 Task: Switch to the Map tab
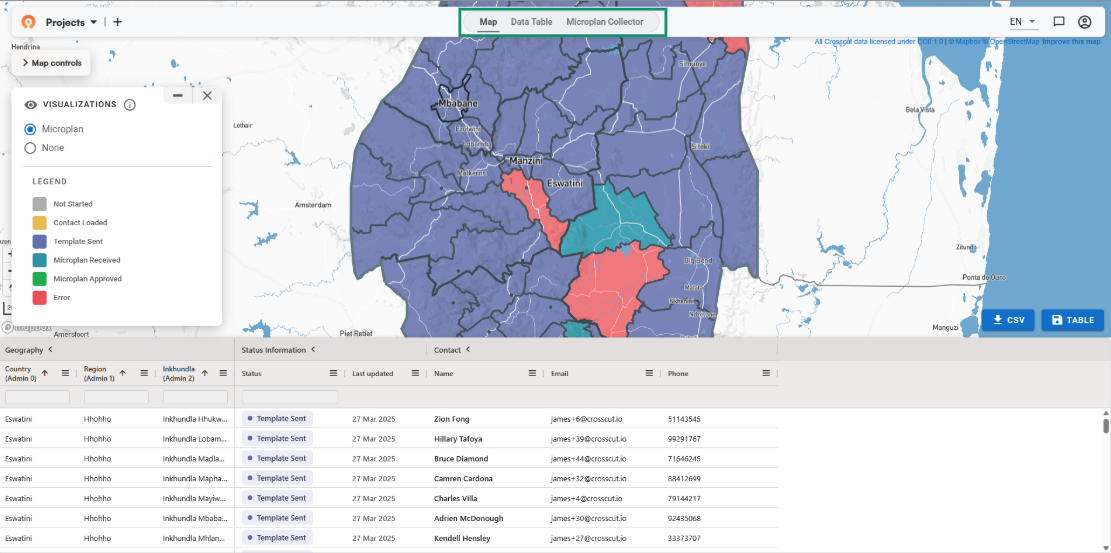click(488, 22)
